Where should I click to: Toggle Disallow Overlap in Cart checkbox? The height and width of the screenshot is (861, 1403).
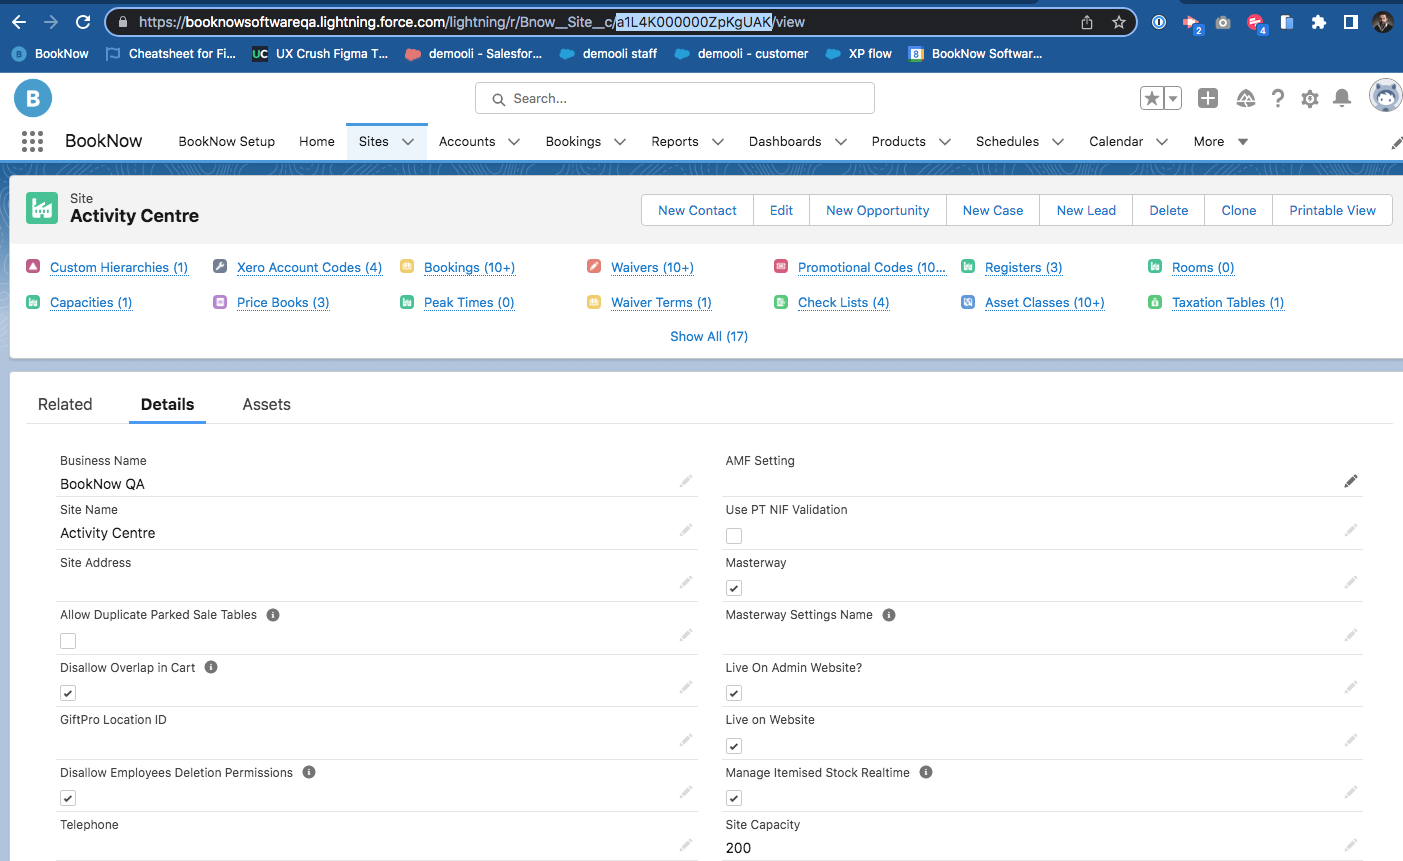(68, 693)
